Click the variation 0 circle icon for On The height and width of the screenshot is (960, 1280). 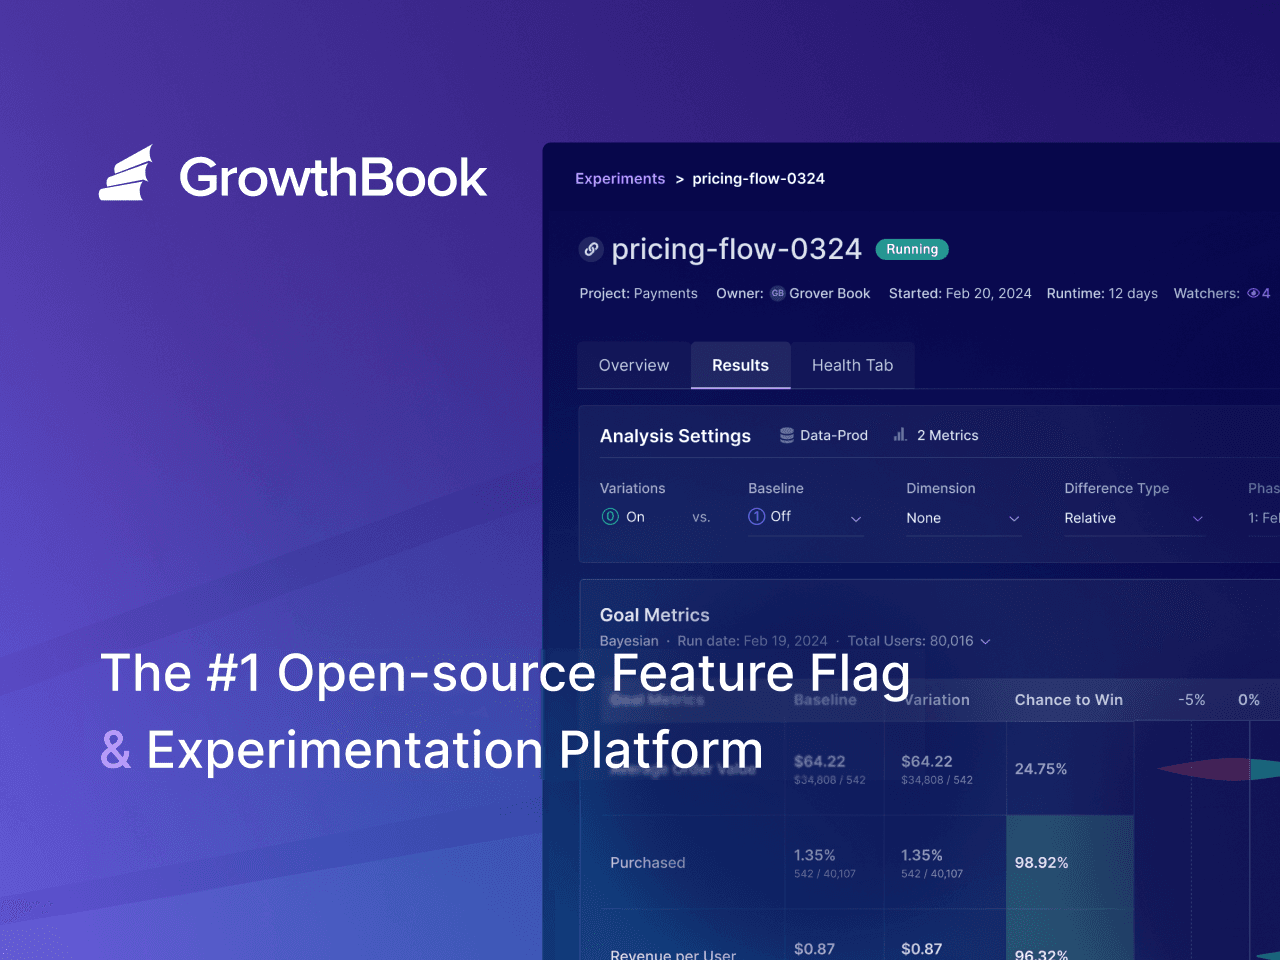click(x=610, y=517)
